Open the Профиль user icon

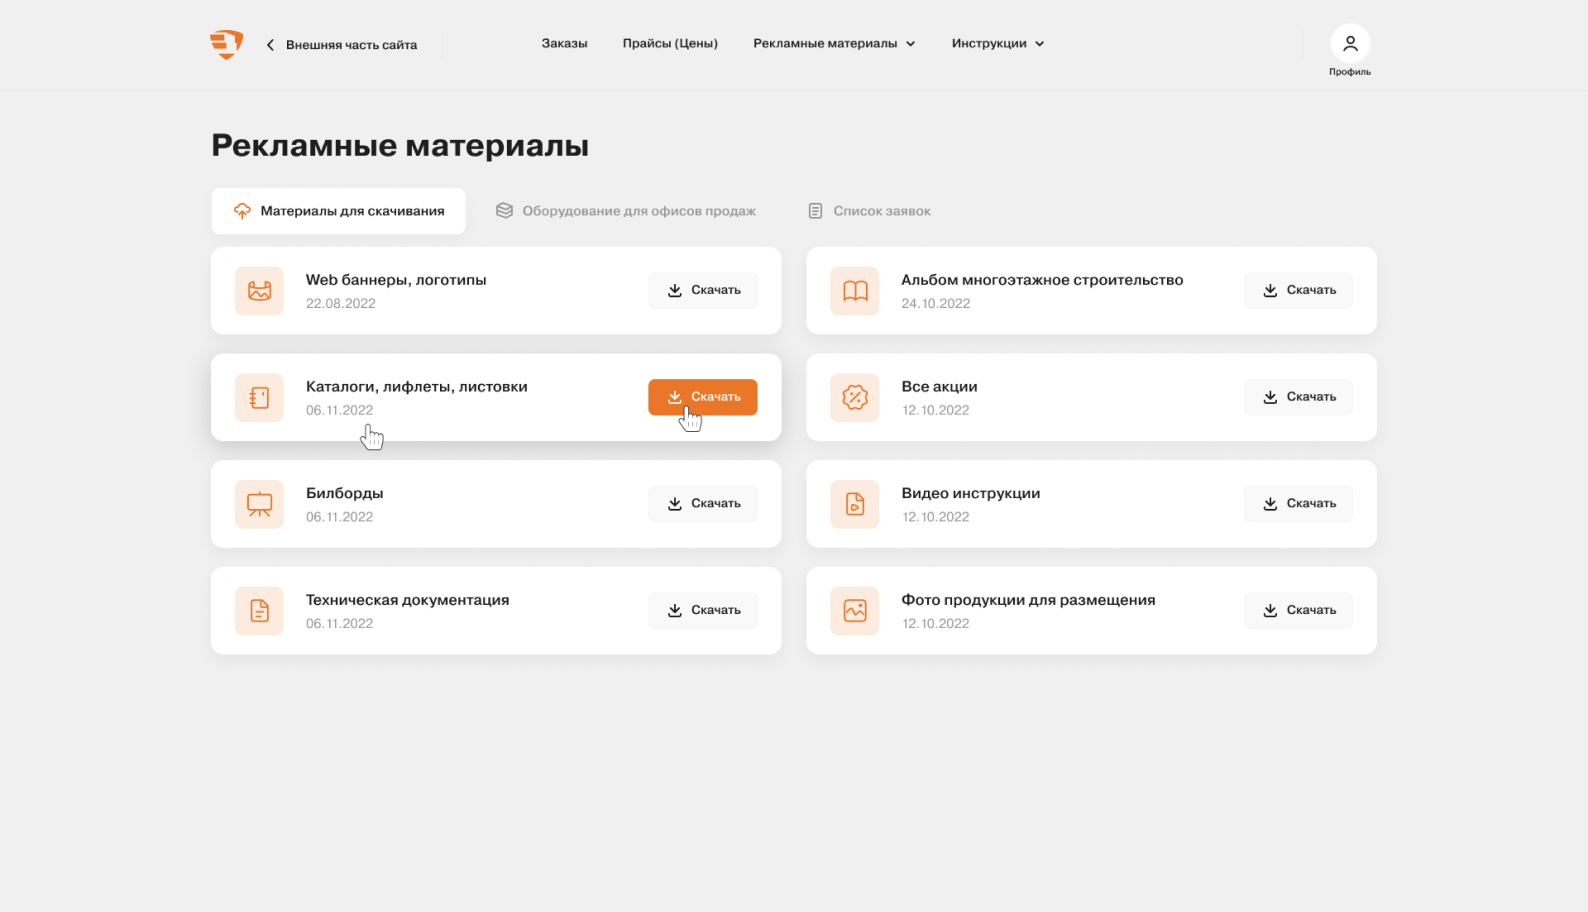1349,44
